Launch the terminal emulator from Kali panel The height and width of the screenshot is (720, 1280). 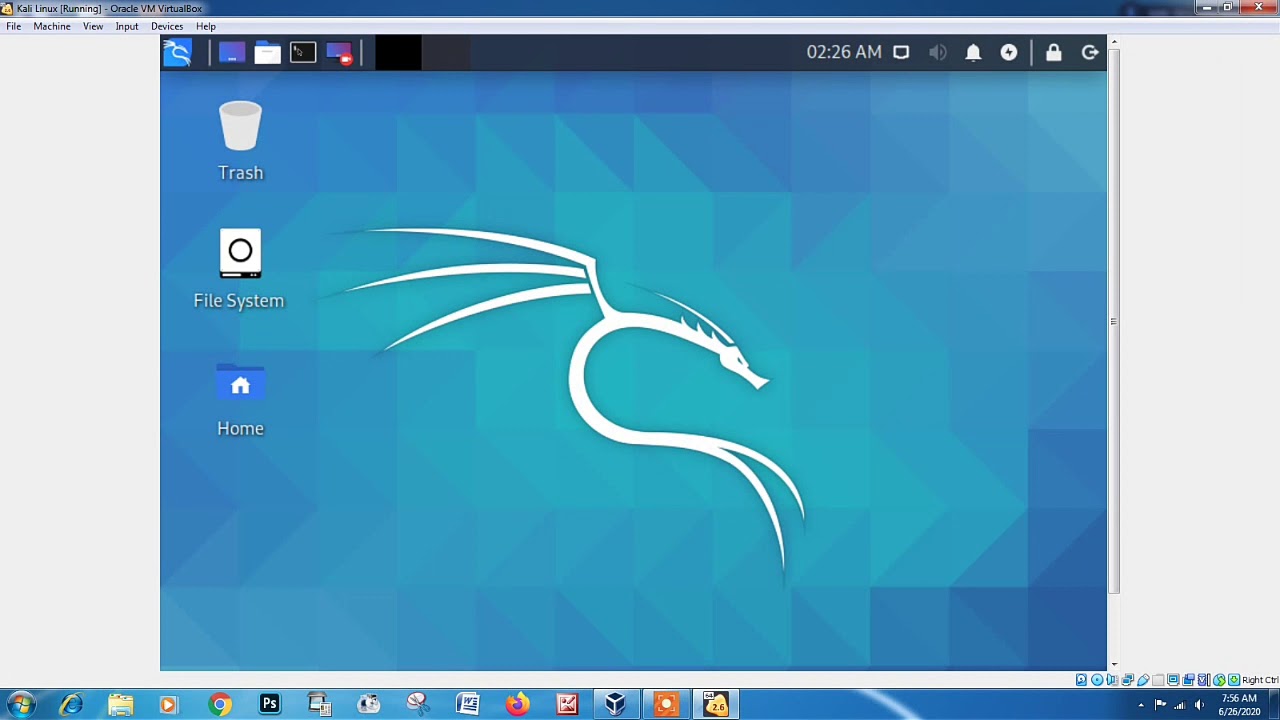[303, 52]
